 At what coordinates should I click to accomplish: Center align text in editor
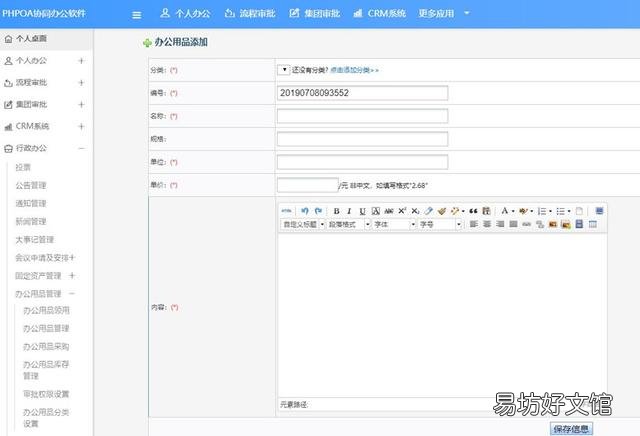[x=487, y=224]
